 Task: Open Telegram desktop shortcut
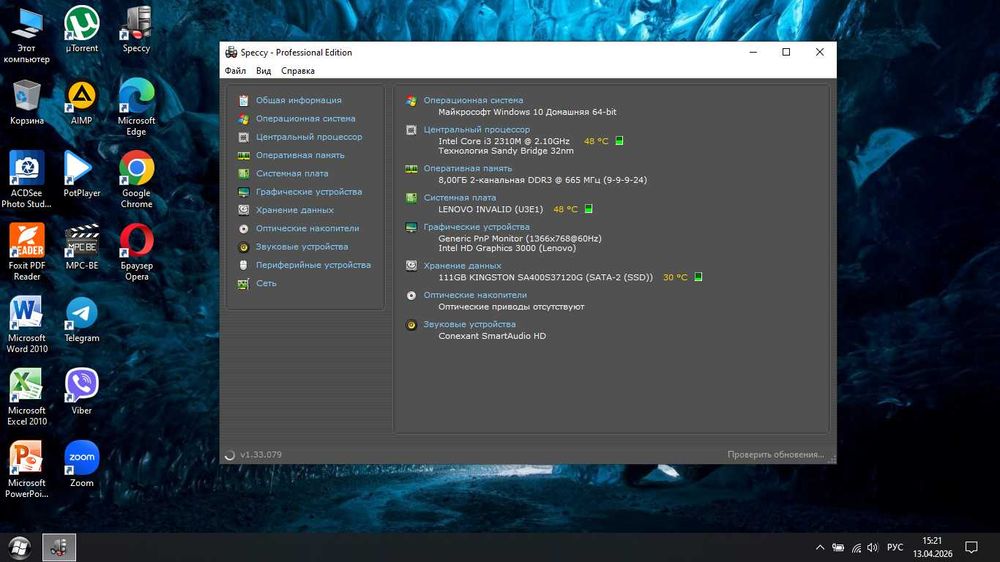click(82, 320)
